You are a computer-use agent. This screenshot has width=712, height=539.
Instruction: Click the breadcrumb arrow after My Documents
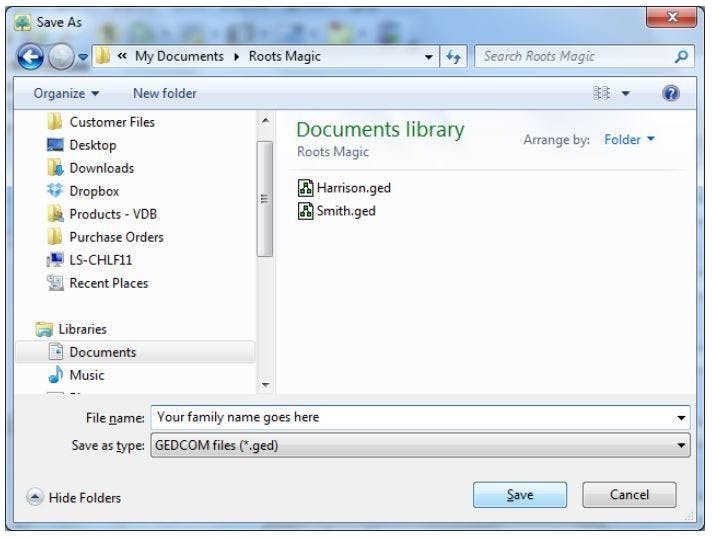pos(237,57)
